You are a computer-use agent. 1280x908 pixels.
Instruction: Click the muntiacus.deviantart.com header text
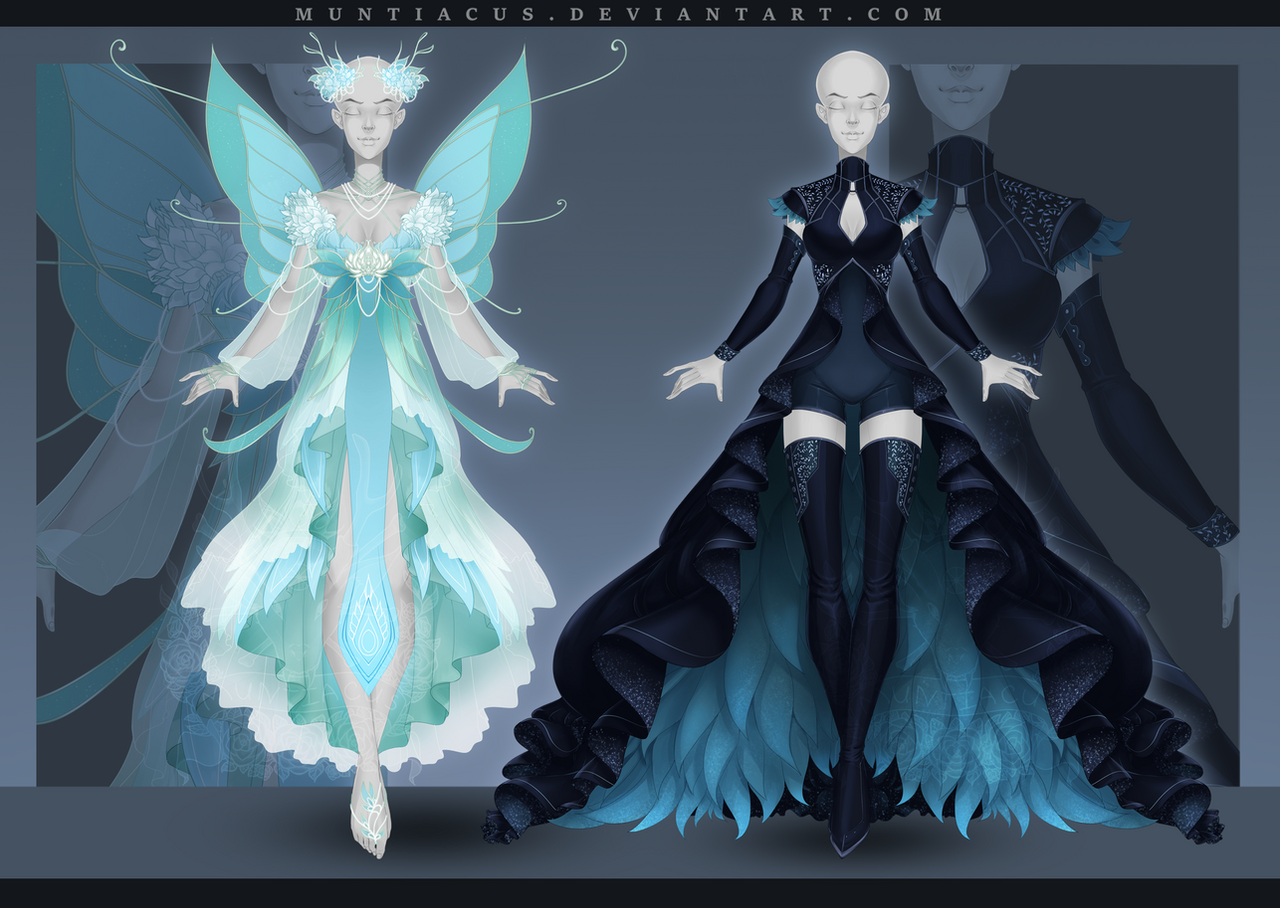[x=620, y=14]
